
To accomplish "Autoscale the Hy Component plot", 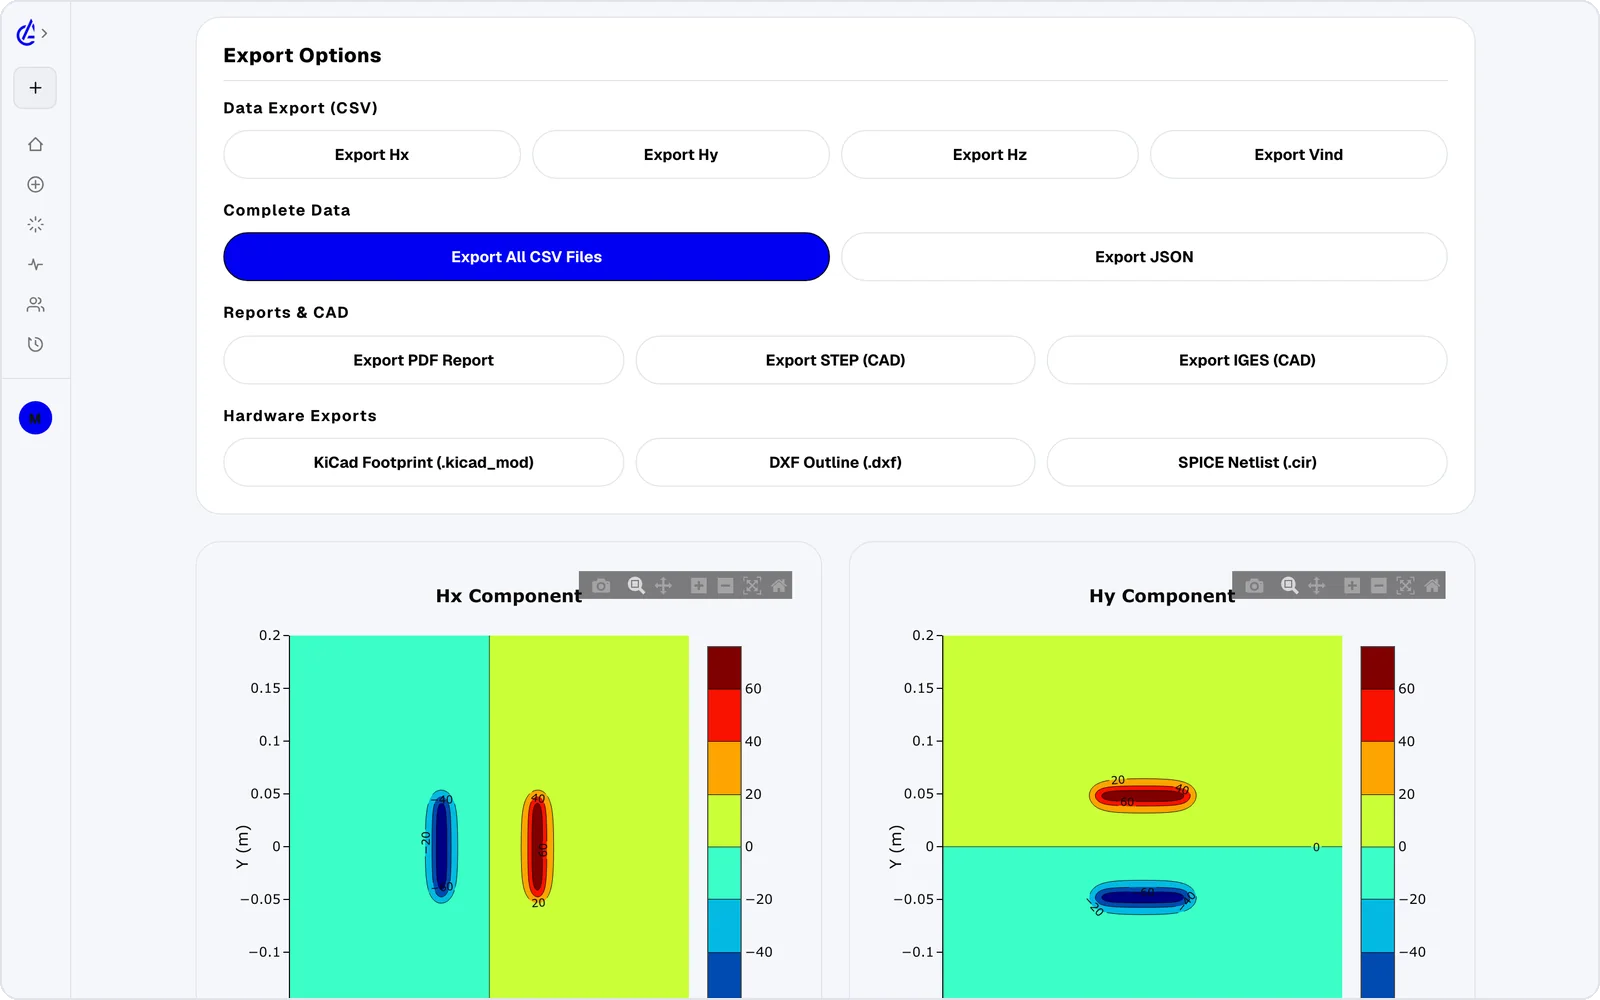I will [x=1405, y=585].
